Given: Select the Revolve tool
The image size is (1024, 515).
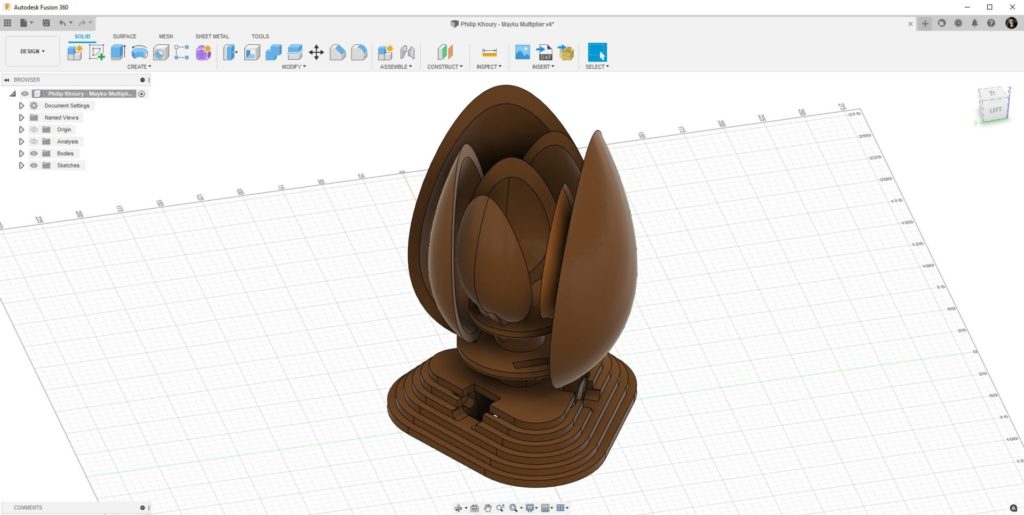Looking at the screenshot, I should pos(140,52).
